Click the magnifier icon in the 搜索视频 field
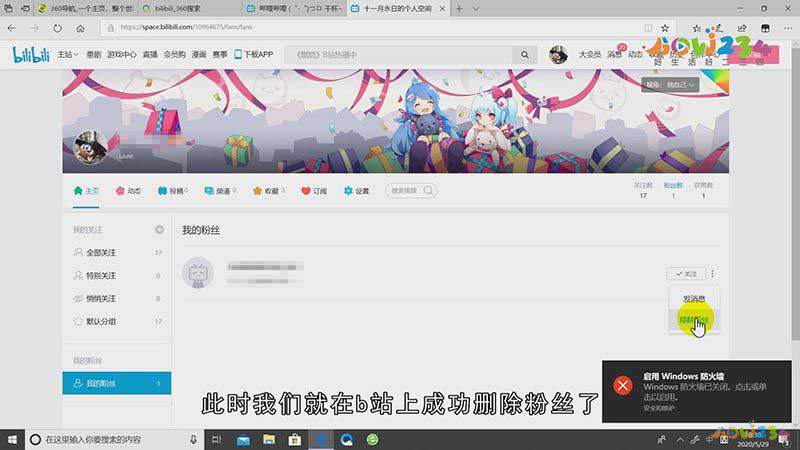The height and width of the screenshot is (450, 800). [x=429, y=190]
